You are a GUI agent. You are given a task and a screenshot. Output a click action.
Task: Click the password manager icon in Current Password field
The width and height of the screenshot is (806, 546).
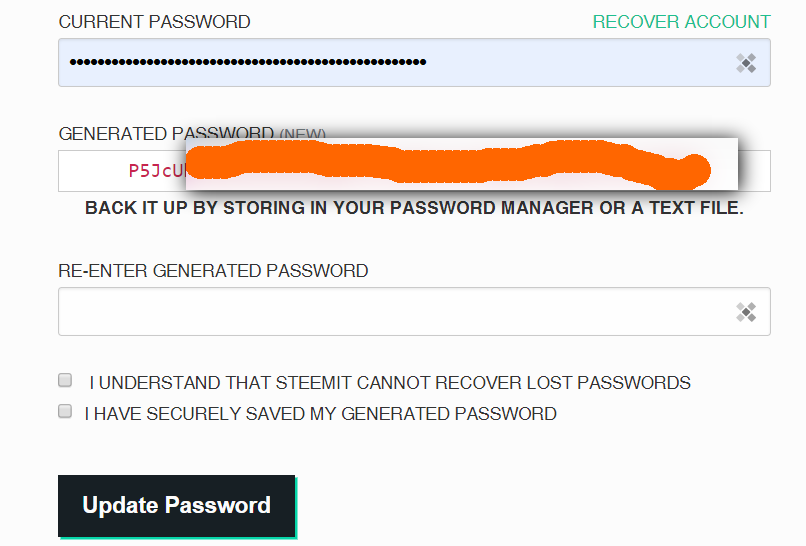click(746, 63)
